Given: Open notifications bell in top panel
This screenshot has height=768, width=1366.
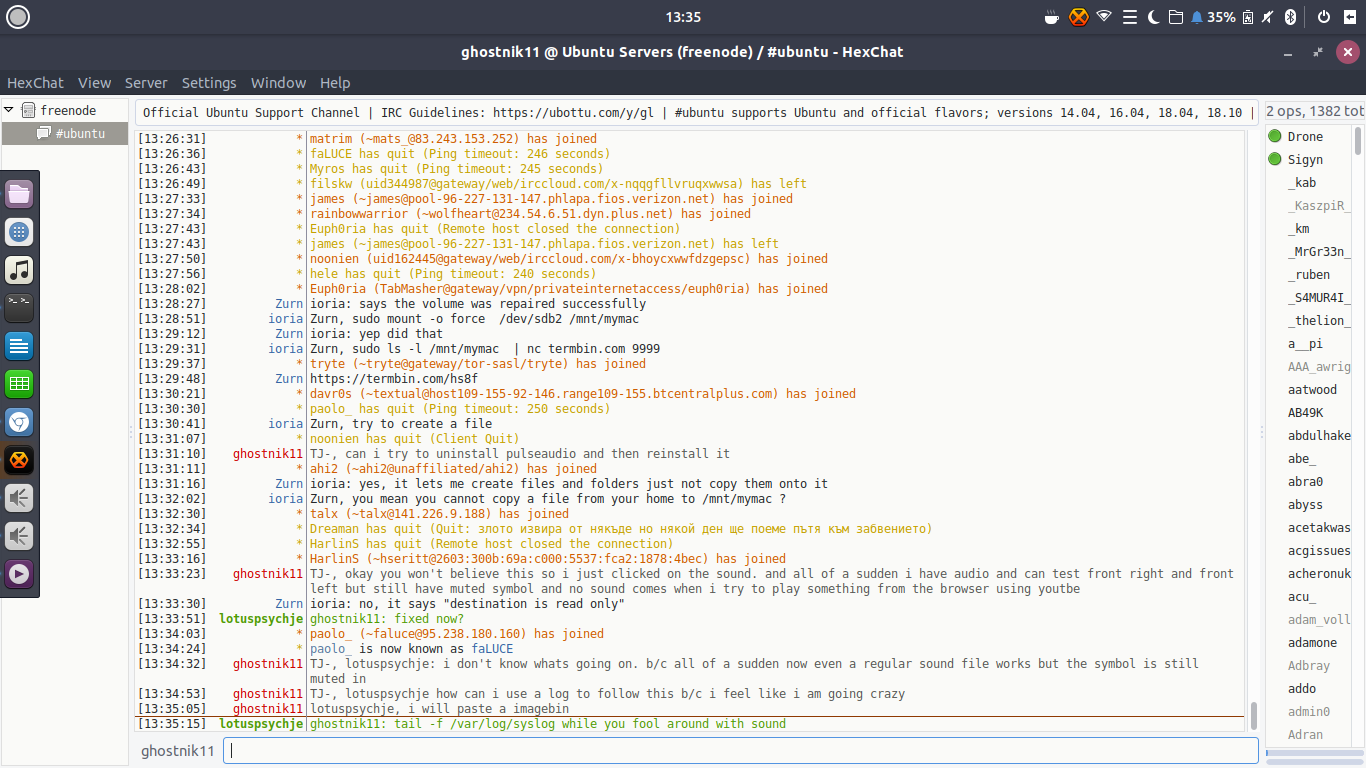Looking at the screenshot, I should [x=1197, y=16].
